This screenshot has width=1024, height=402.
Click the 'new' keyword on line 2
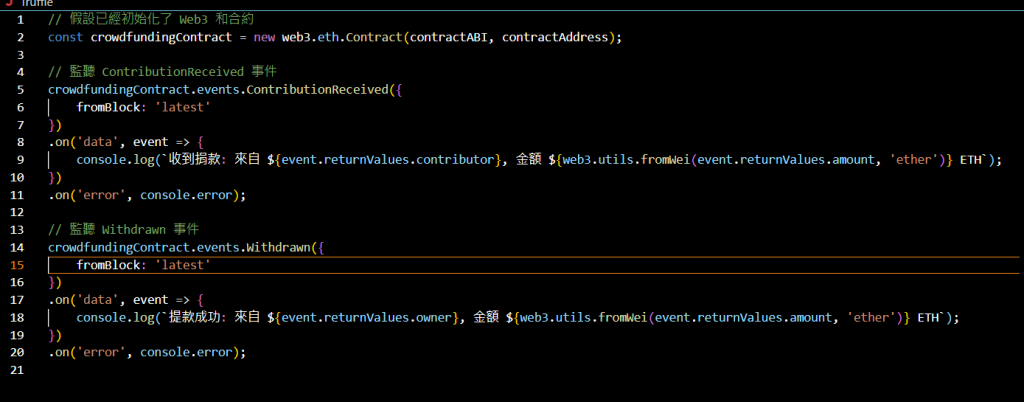264,37
